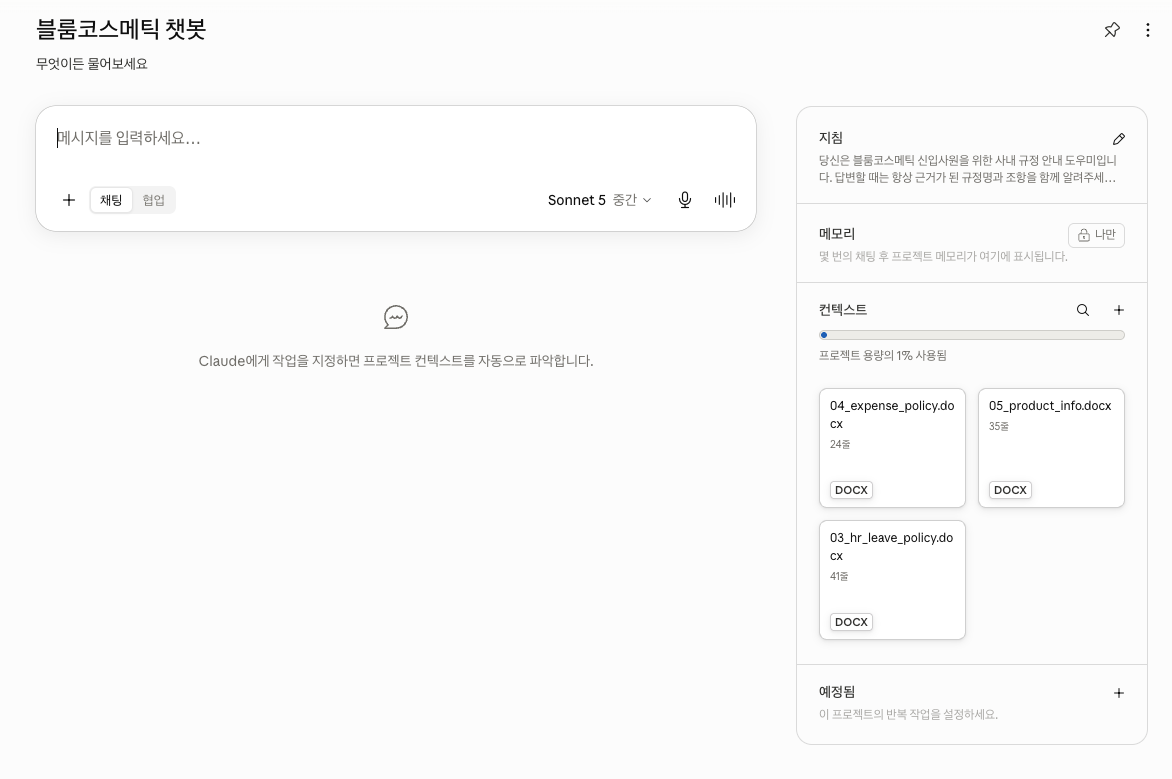Click the 지침 section heading

click(x=830, y=138)
